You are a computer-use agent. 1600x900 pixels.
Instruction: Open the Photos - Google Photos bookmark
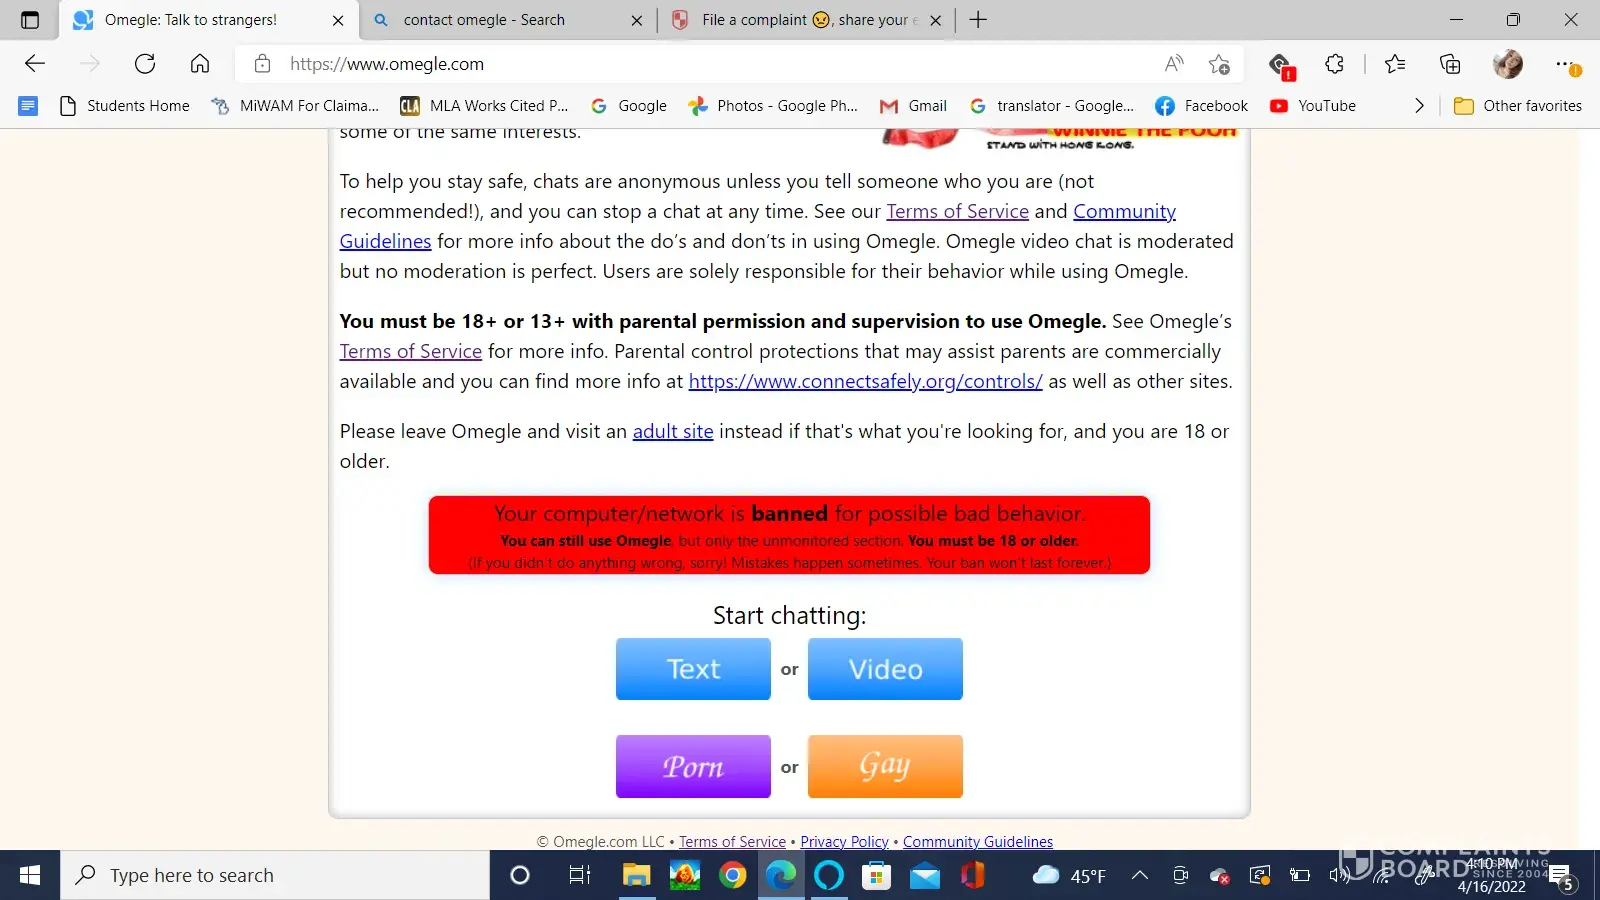tap(774, 106)
